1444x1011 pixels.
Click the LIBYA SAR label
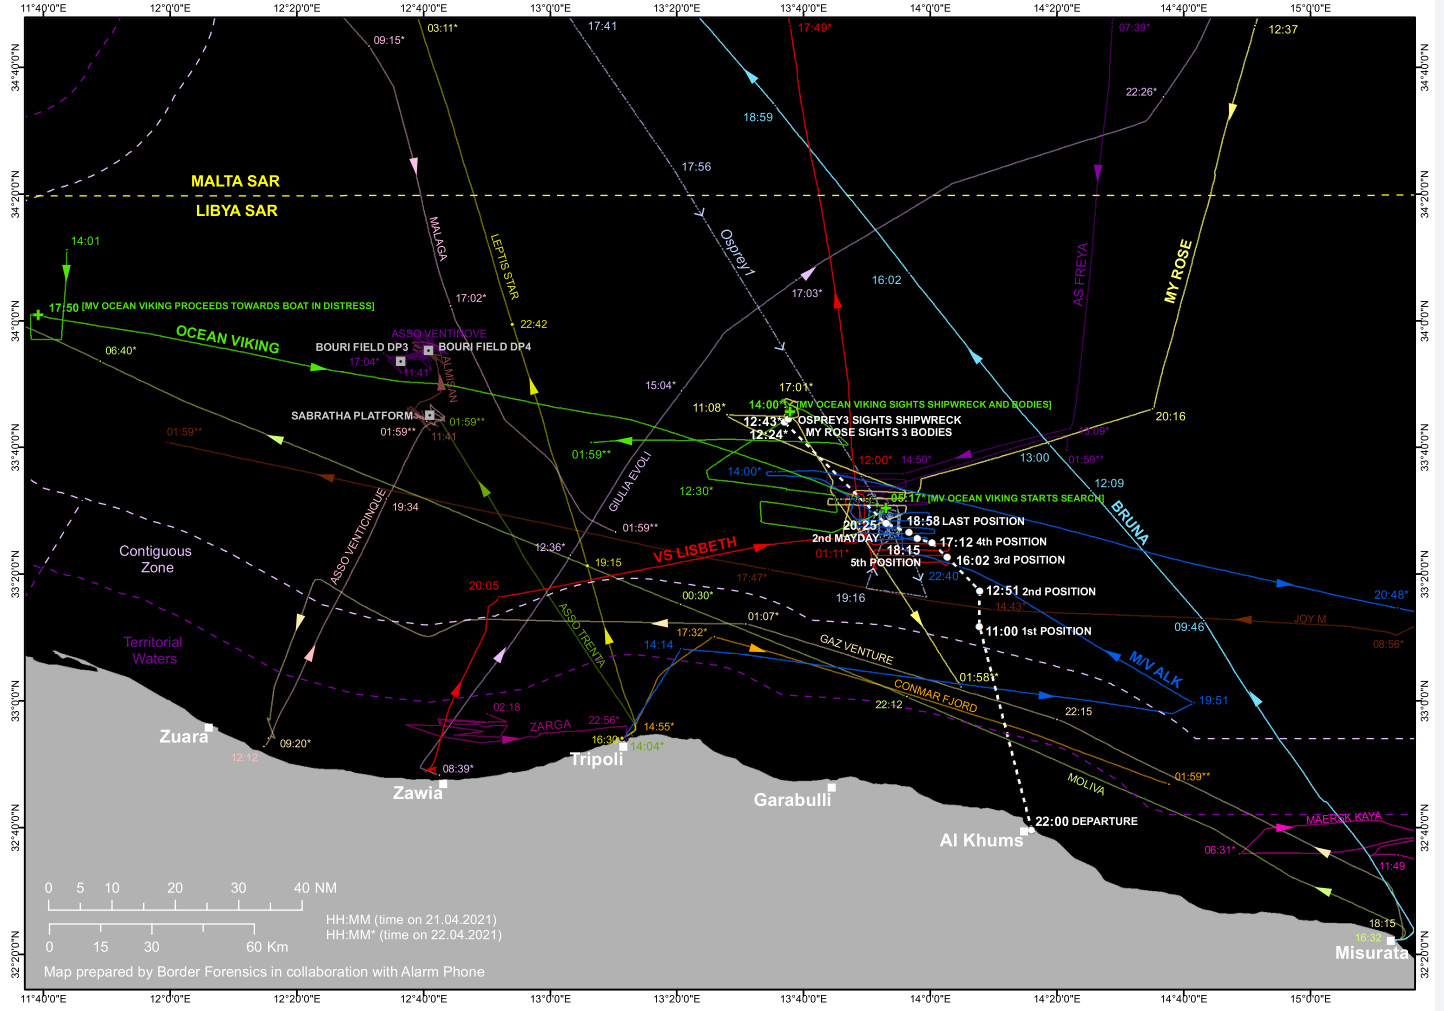pyautogui.click(x=236, y=211)
